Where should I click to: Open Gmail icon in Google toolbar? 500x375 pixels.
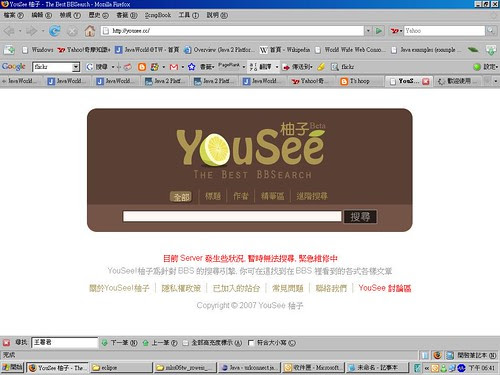[x=173, y=67]
